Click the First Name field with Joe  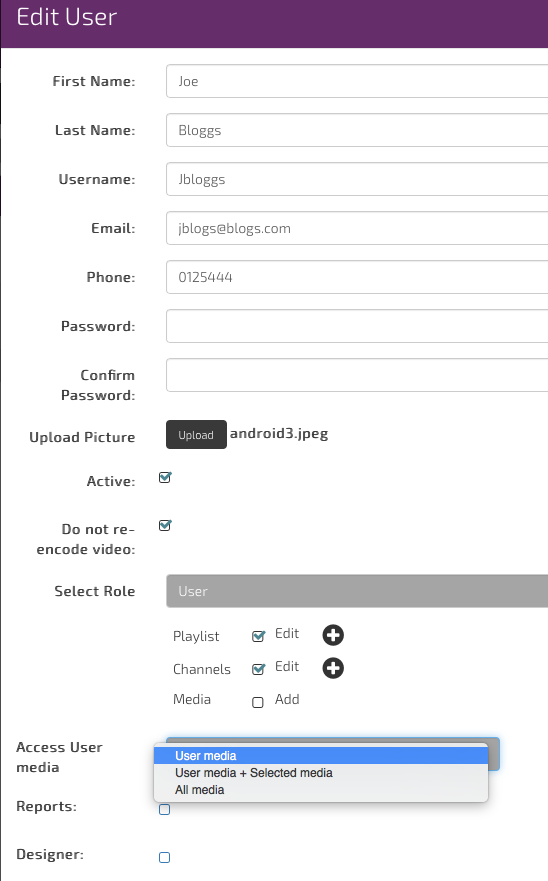click(357, 81)
